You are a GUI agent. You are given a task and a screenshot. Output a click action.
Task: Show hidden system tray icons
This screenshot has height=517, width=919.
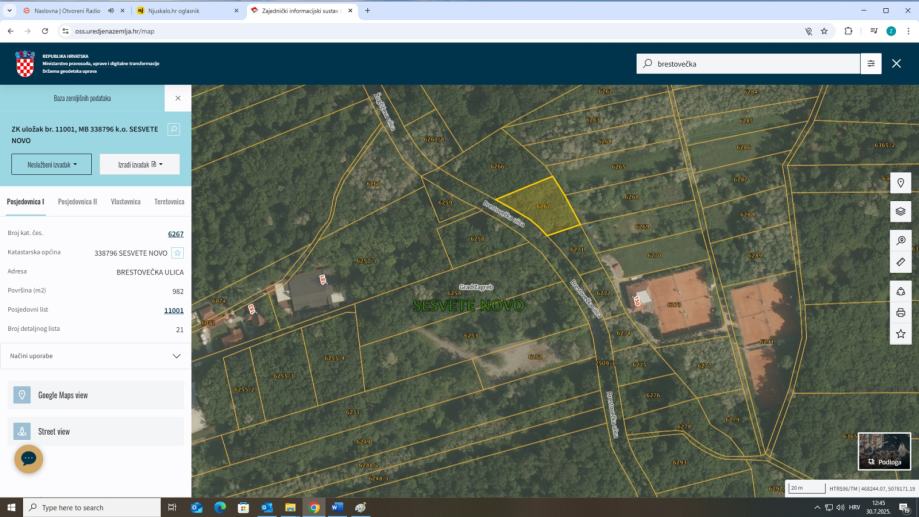[816, 508]
